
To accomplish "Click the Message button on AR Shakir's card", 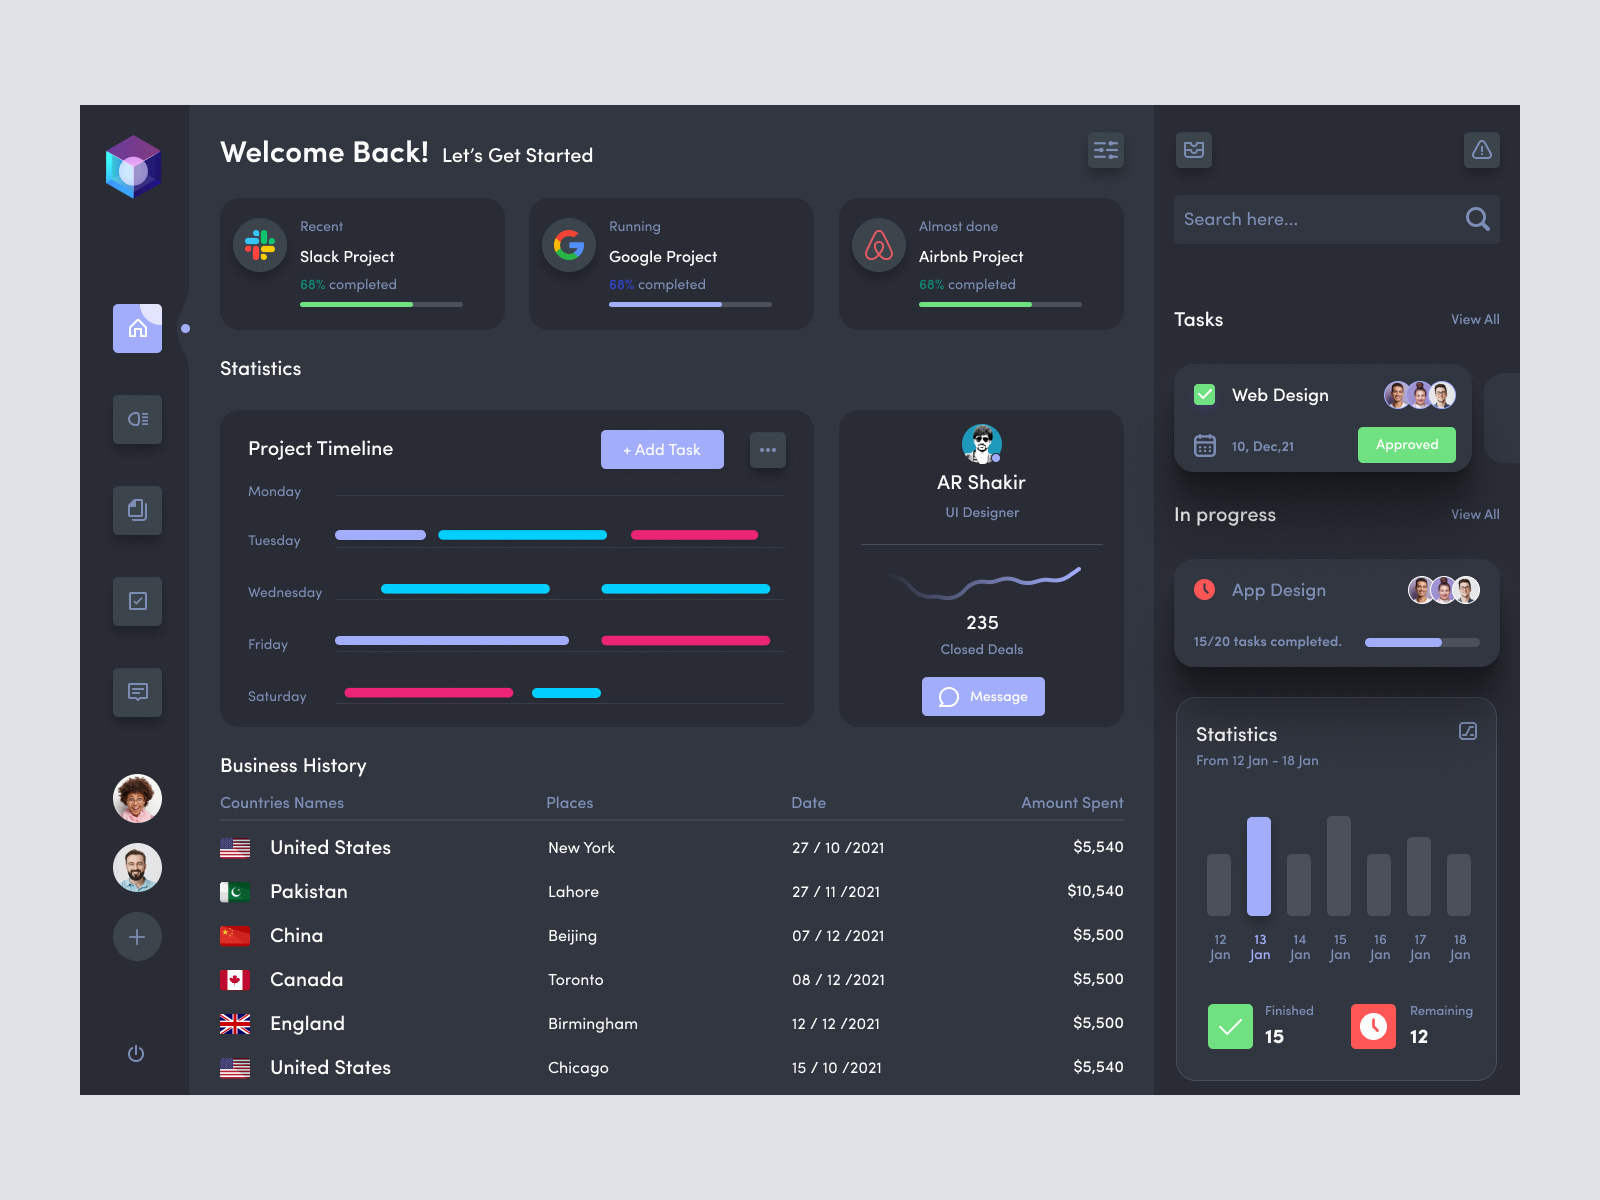I will click(x=982, y=696).
